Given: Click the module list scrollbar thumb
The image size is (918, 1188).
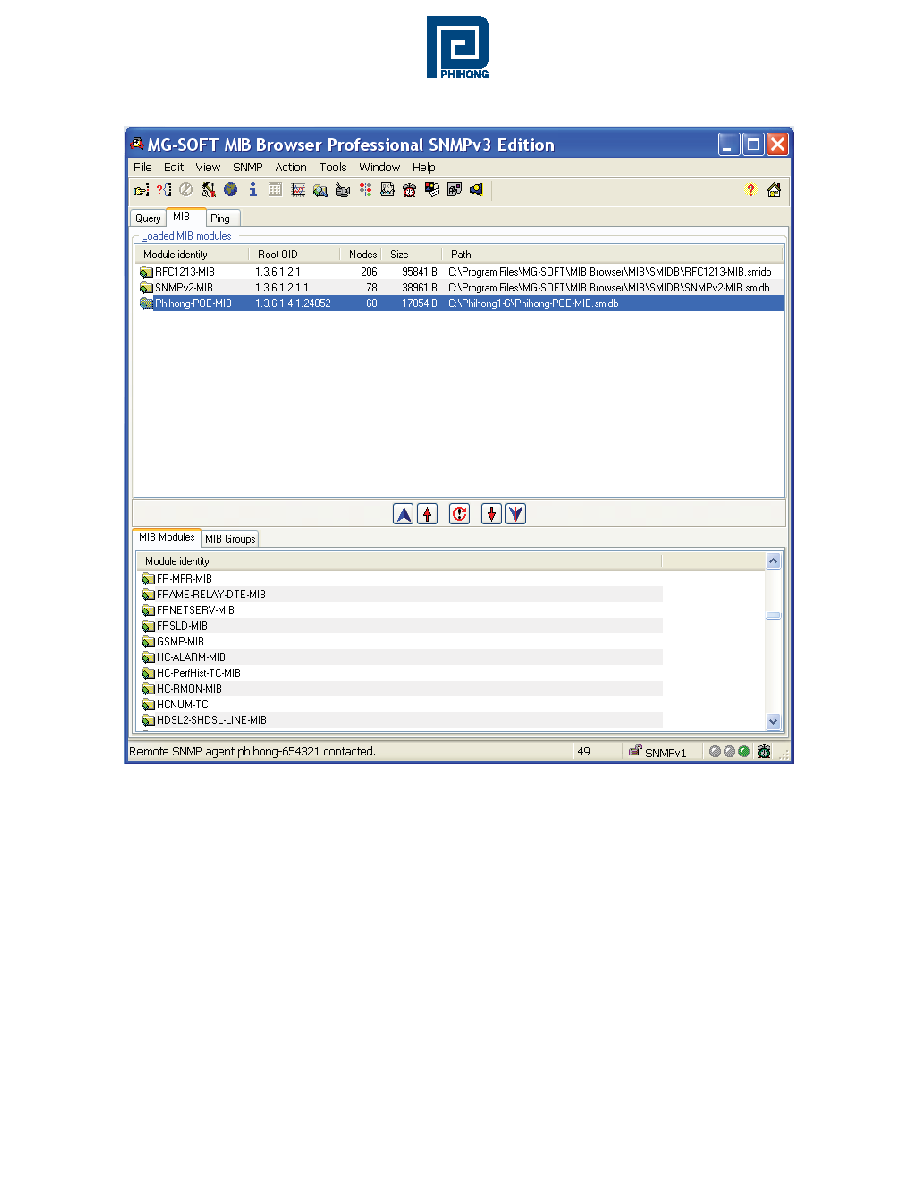Looking at the screenshot, I should (x=773, y=615).
